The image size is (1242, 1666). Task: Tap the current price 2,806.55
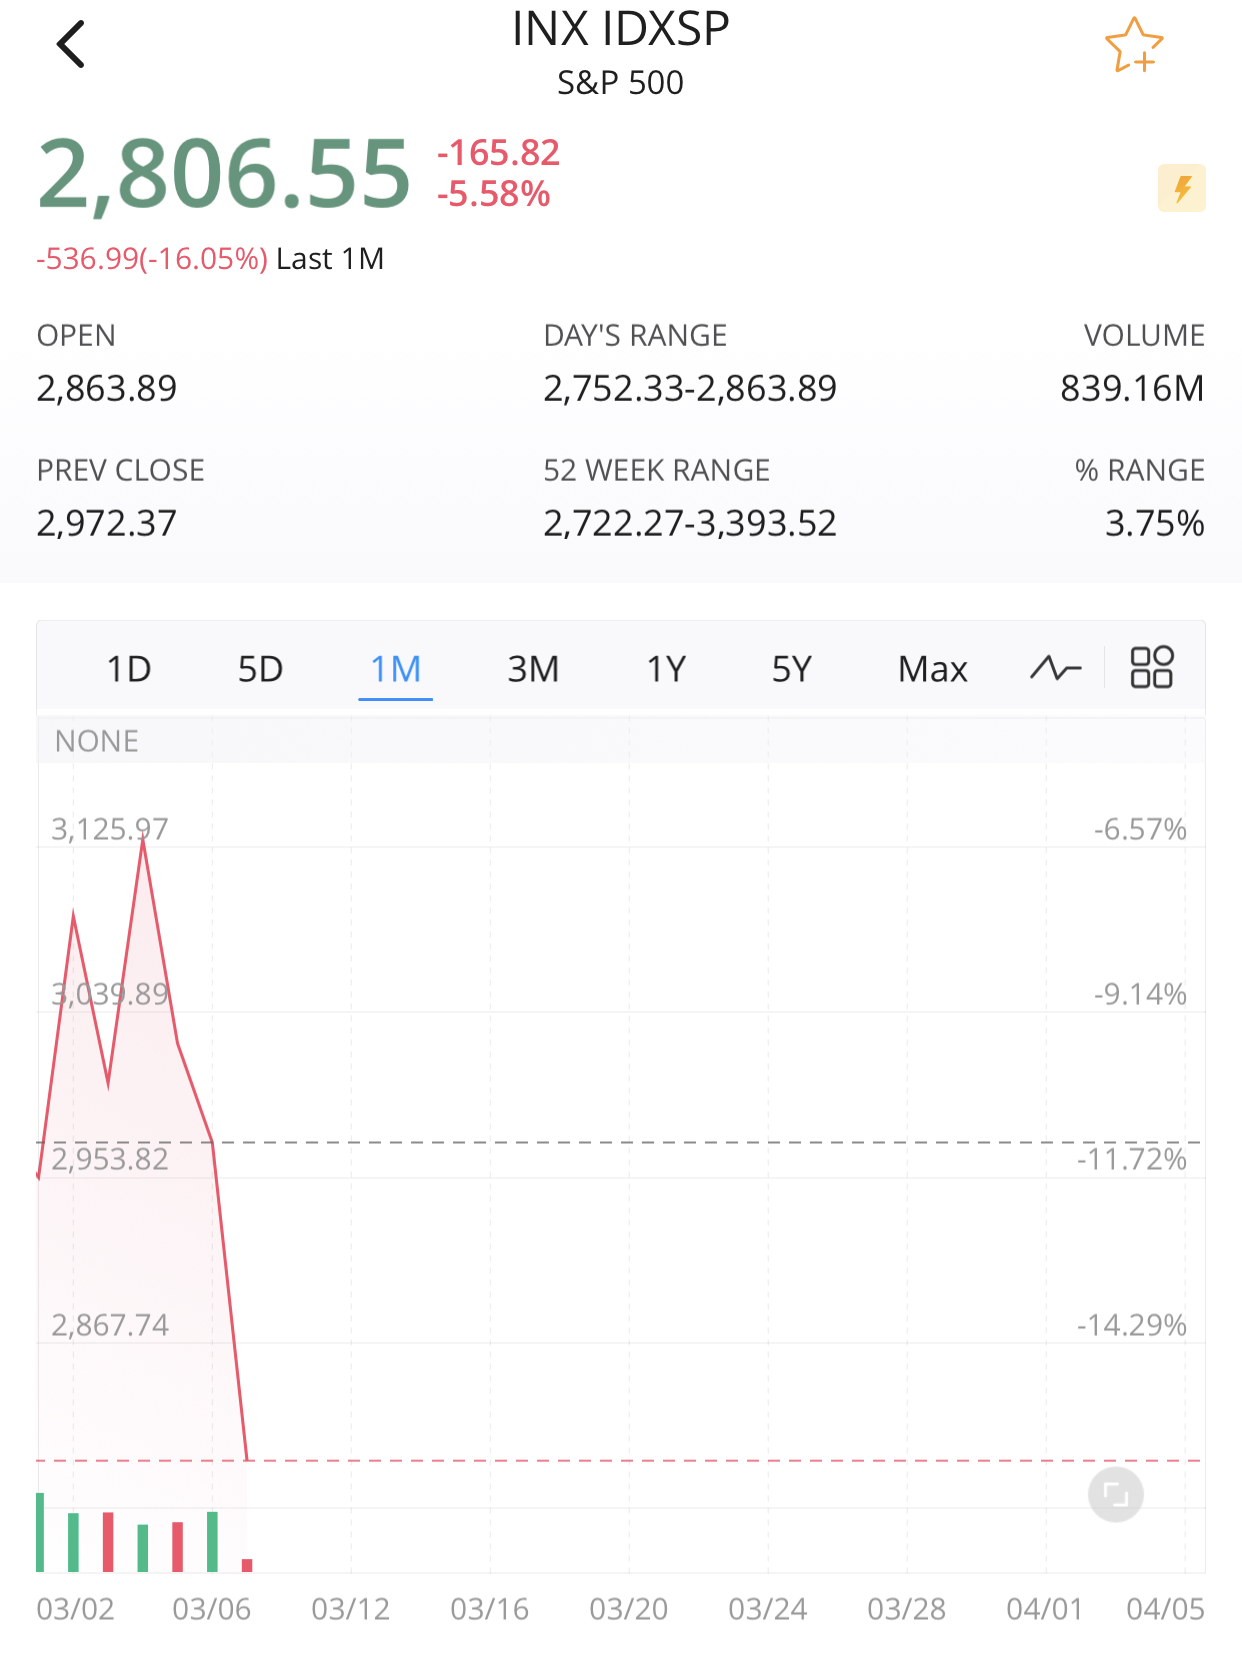[x=225, y=175]
